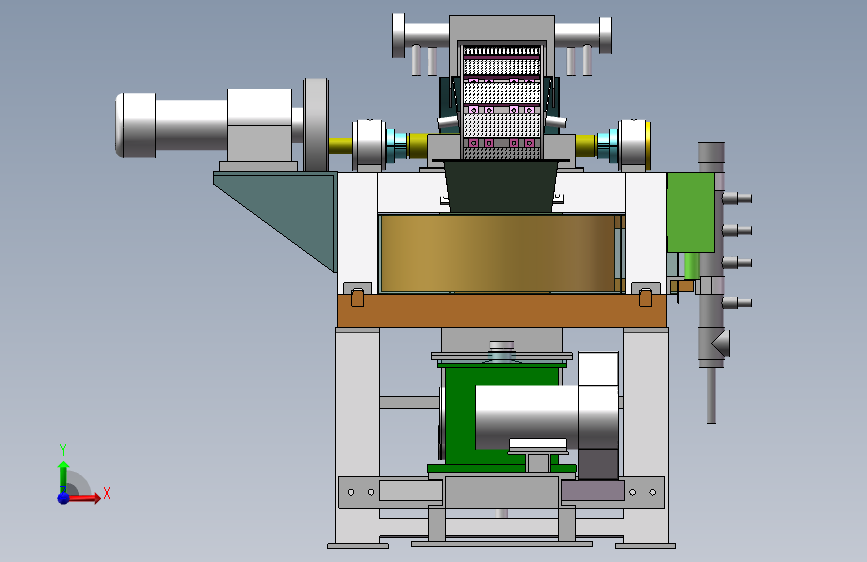Click the red X axis arrow of the triad
The image size is (867, 562).
84,498
